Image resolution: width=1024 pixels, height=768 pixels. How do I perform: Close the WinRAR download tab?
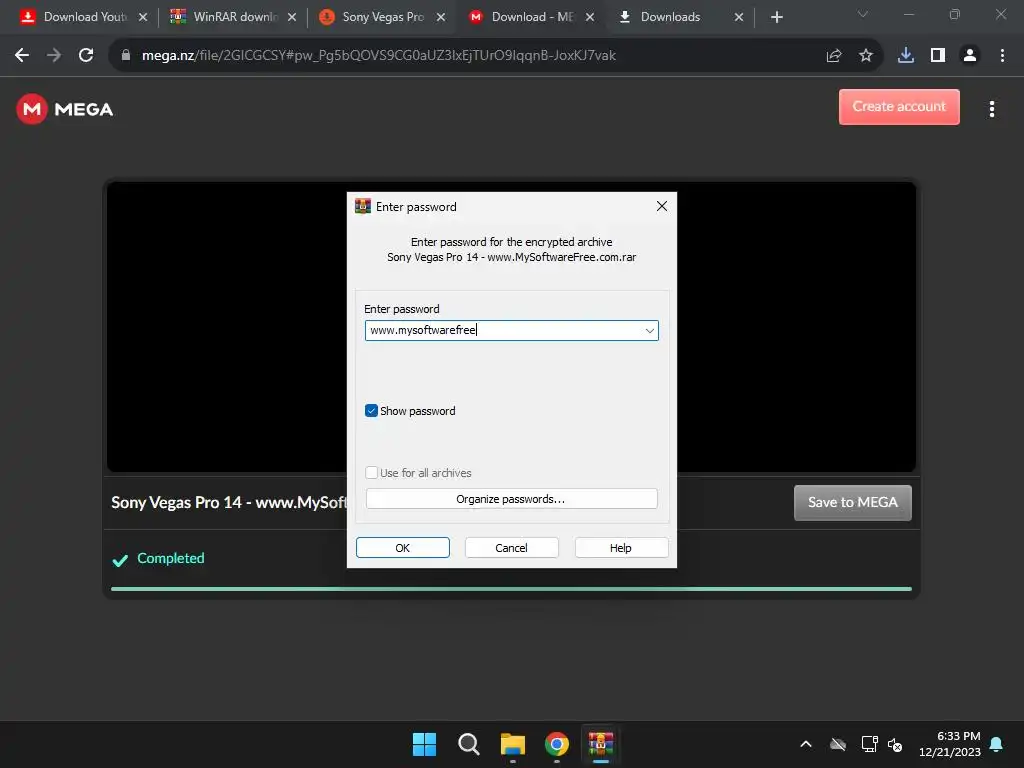pyautogui.click(x=292, y=17)
